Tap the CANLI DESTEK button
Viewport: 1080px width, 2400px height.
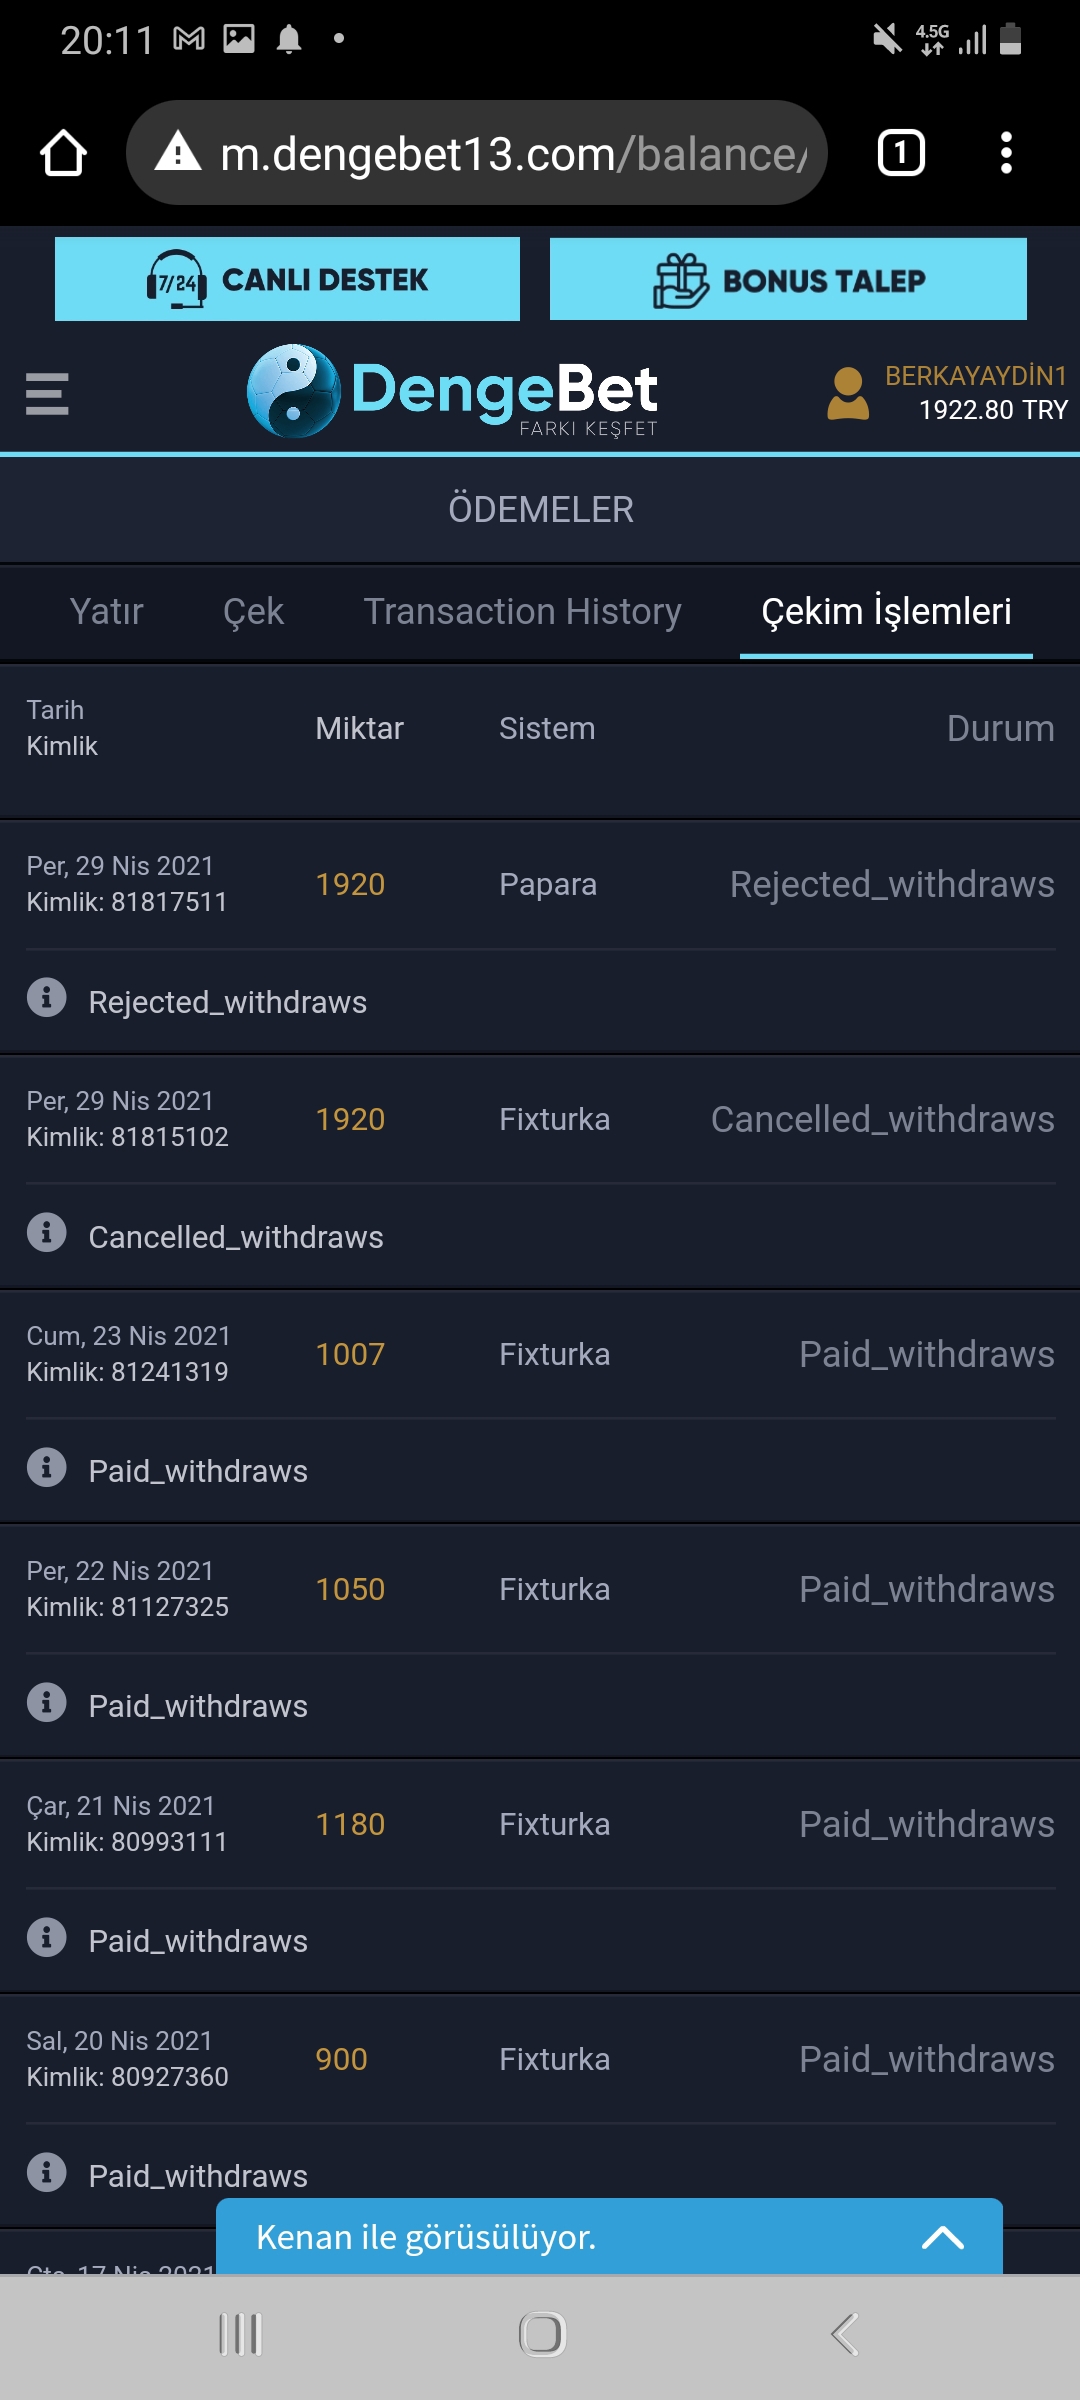(x=287, y=279)
